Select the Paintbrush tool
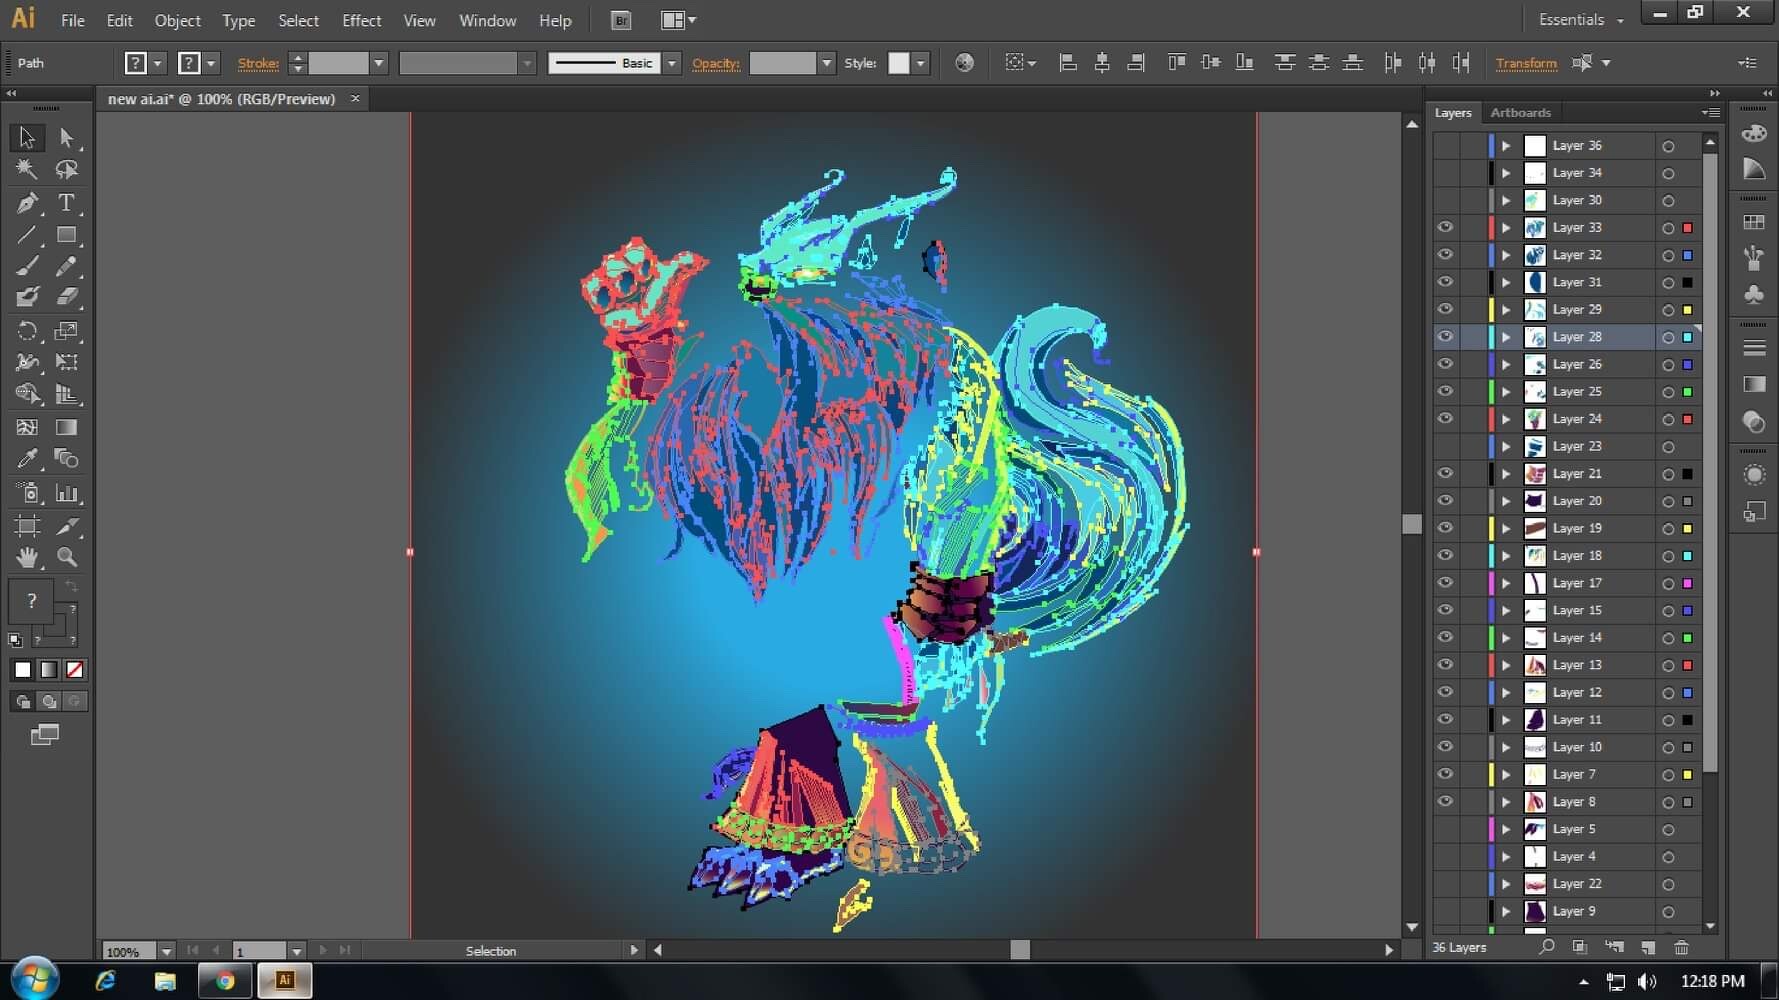This screenshot has width=1779, height=1000. [27, 266]
